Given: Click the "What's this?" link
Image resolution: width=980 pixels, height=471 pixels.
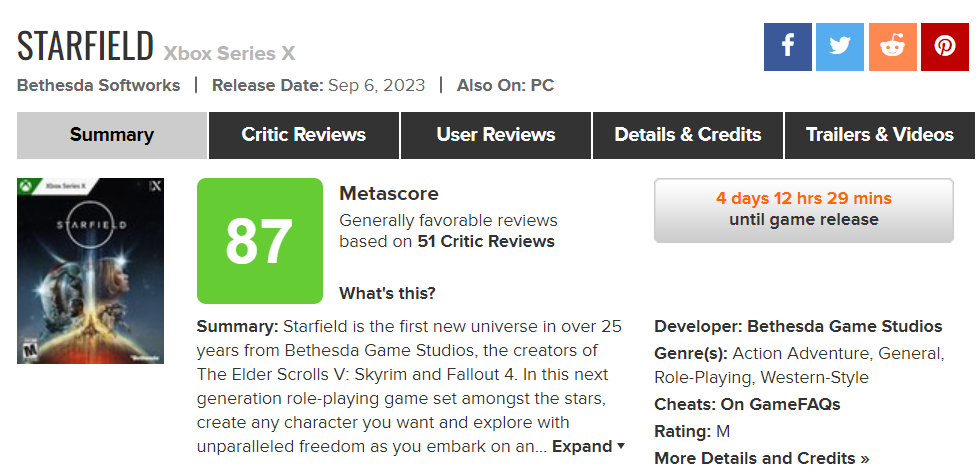Looking at the screenshot, I should pyautogui.click(x=387, y=293).
